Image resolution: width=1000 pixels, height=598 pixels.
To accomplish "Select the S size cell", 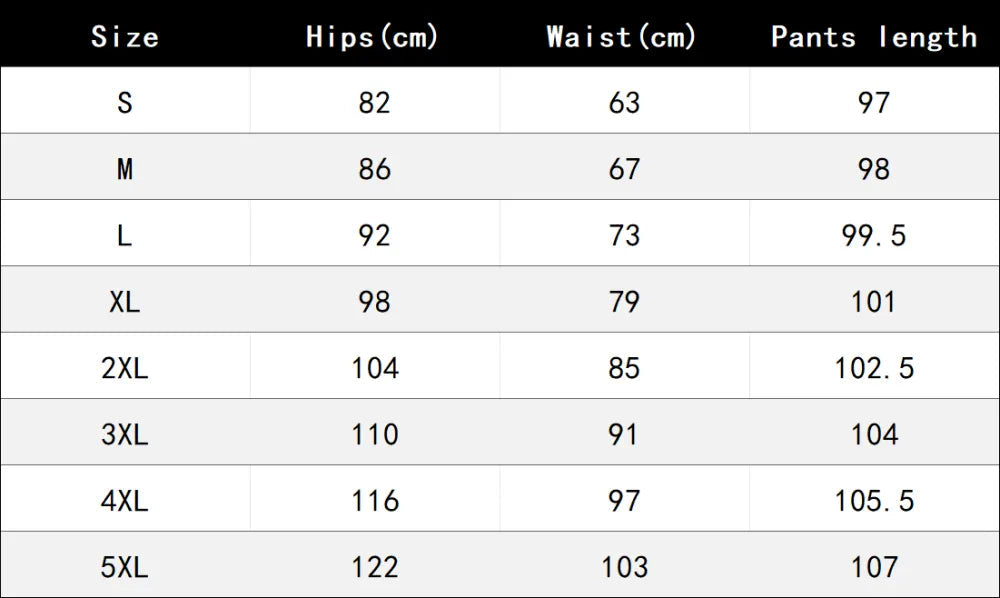I will [x=125, y=103].
